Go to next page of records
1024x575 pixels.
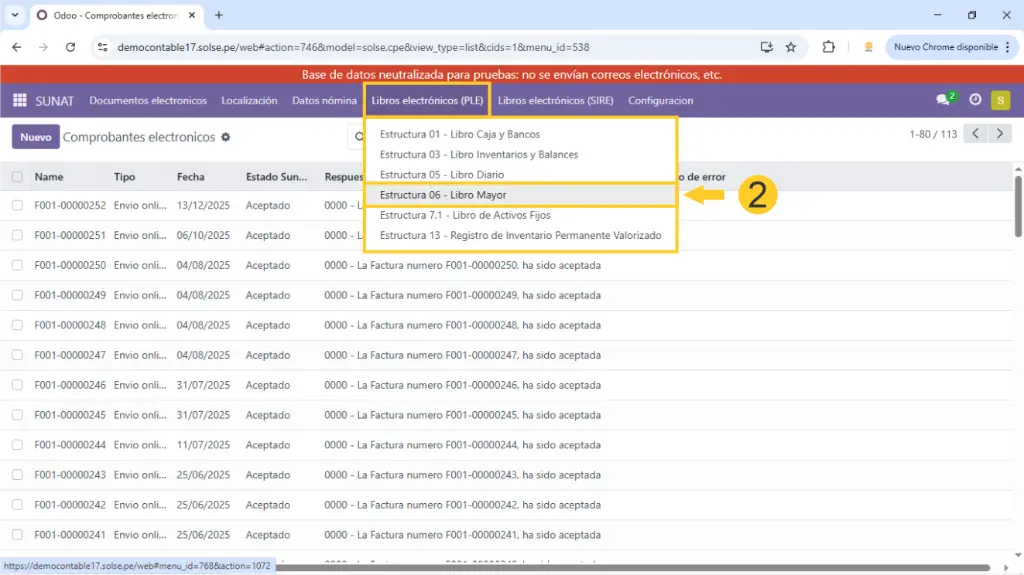999,134
